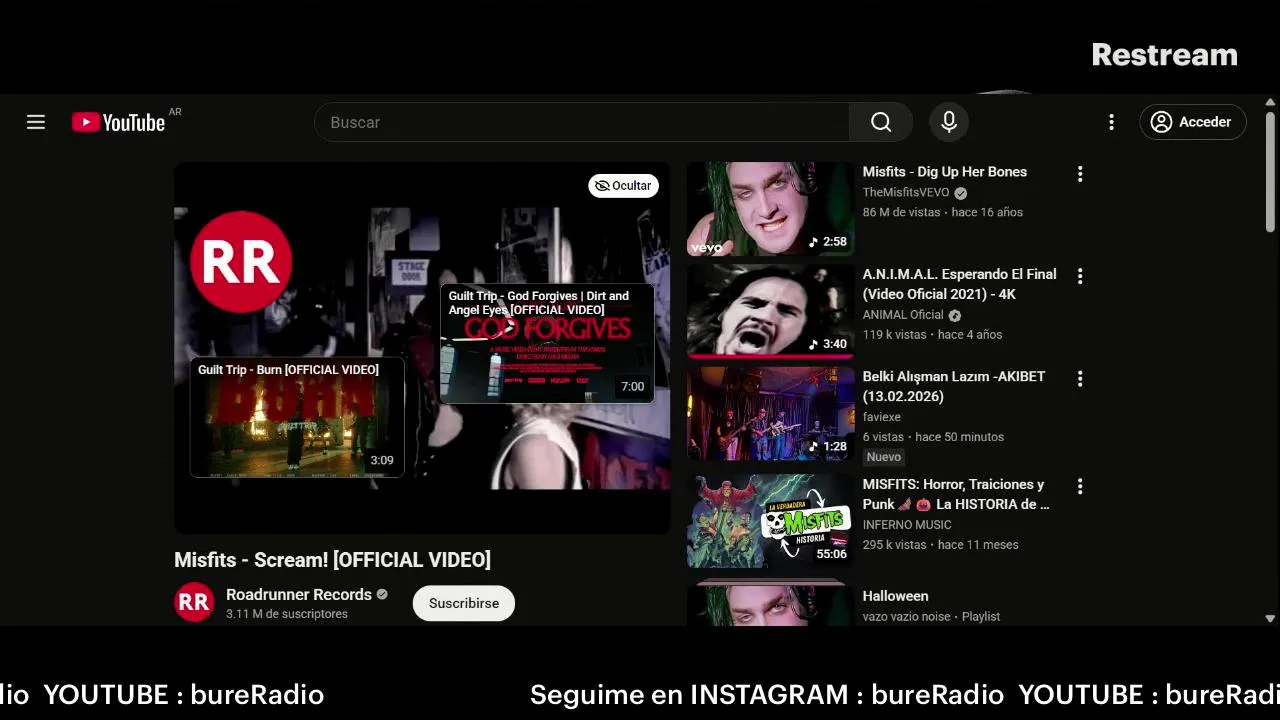Screen dimensions: 1280x720
Task: Open options for Belki Alışman Lazım
Action: pyautogui.click(x=1080, y=379)
